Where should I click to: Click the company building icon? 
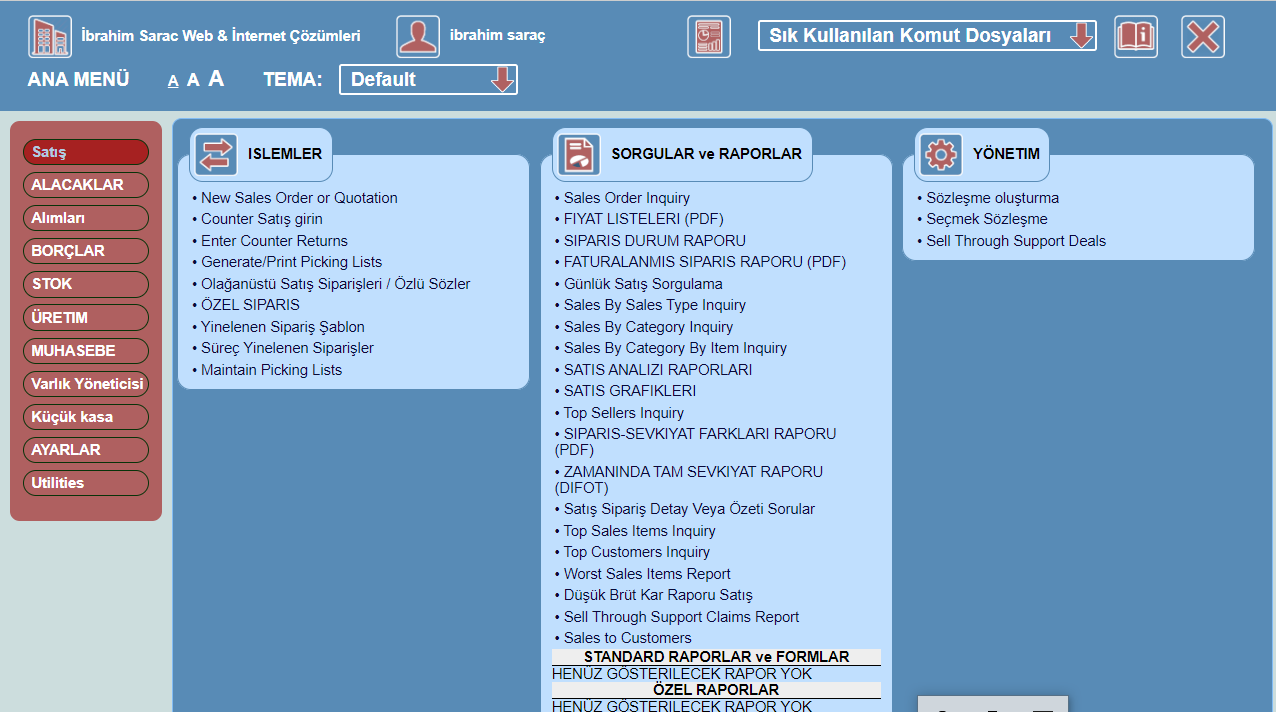(50, 36)
